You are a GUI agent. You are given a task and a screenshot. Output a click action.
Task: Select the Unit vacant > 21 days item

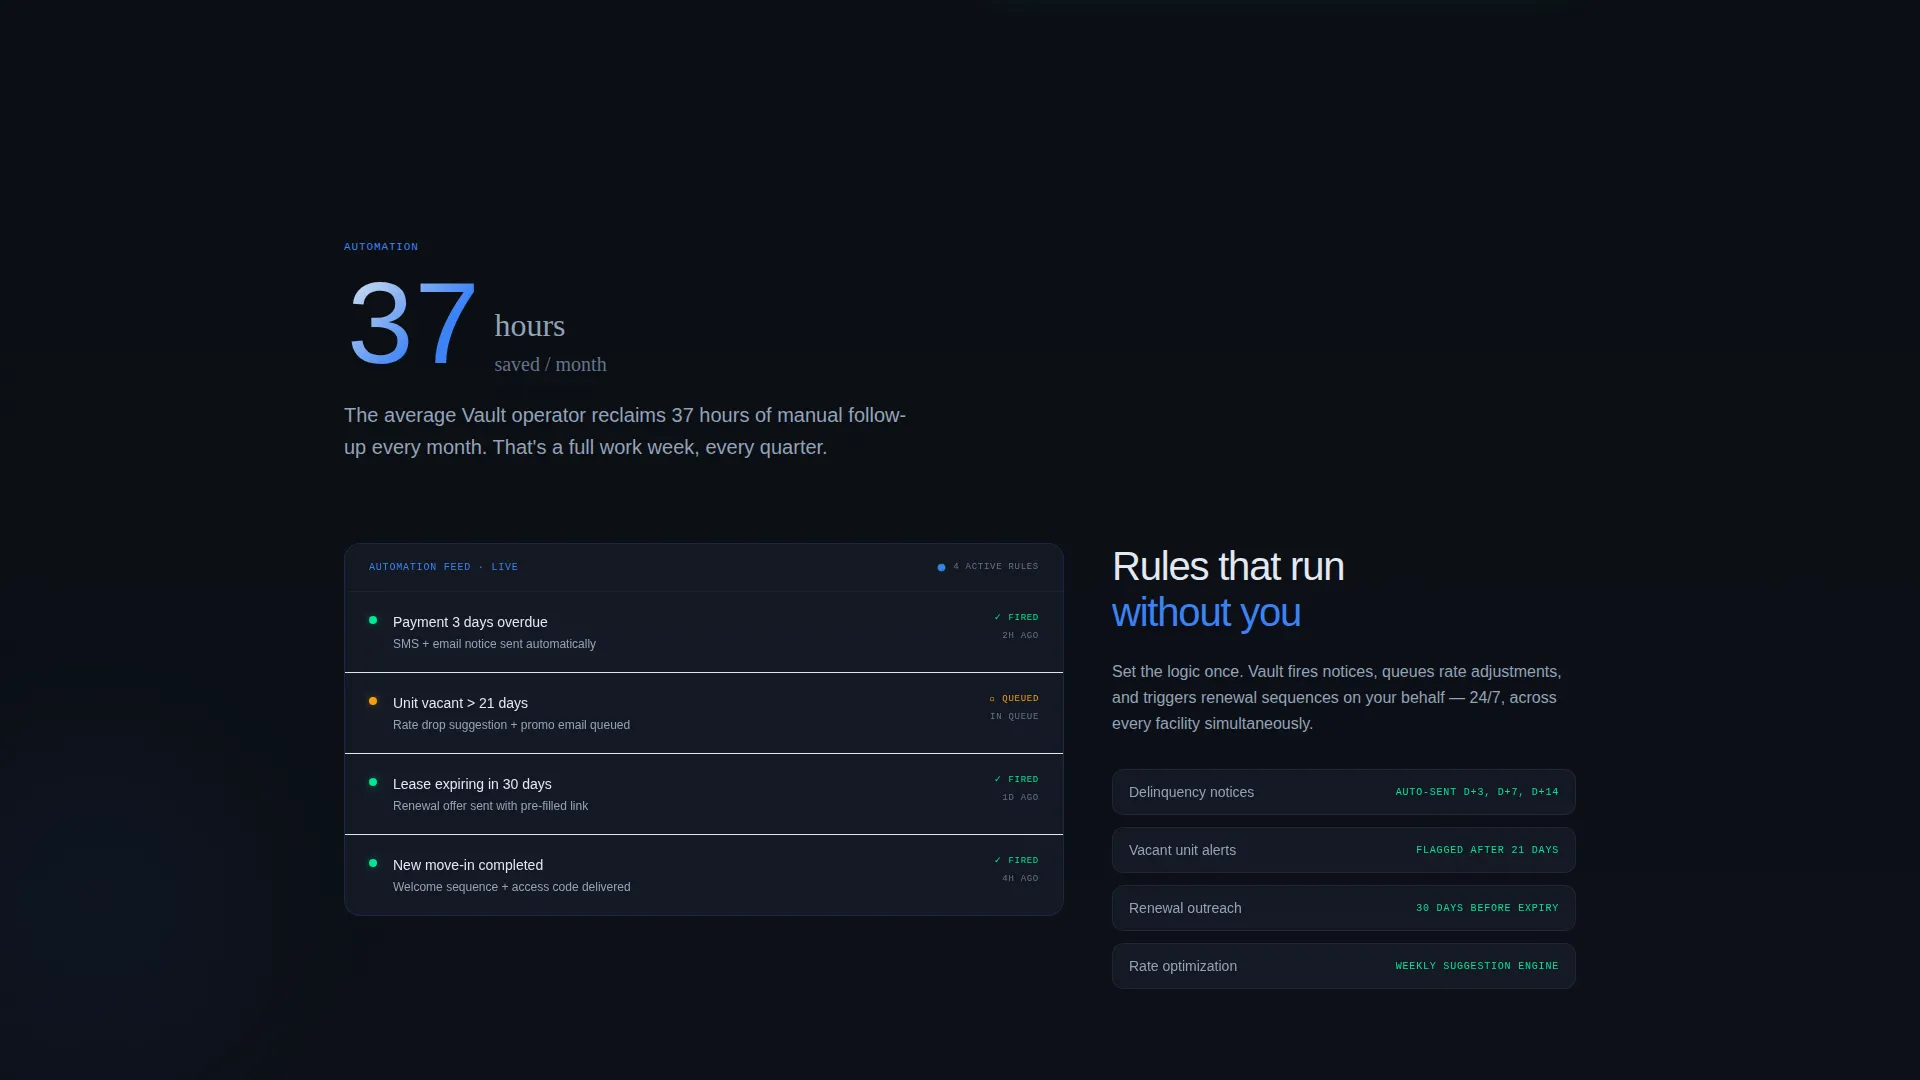pyautogui.click(x=704, y=713)
